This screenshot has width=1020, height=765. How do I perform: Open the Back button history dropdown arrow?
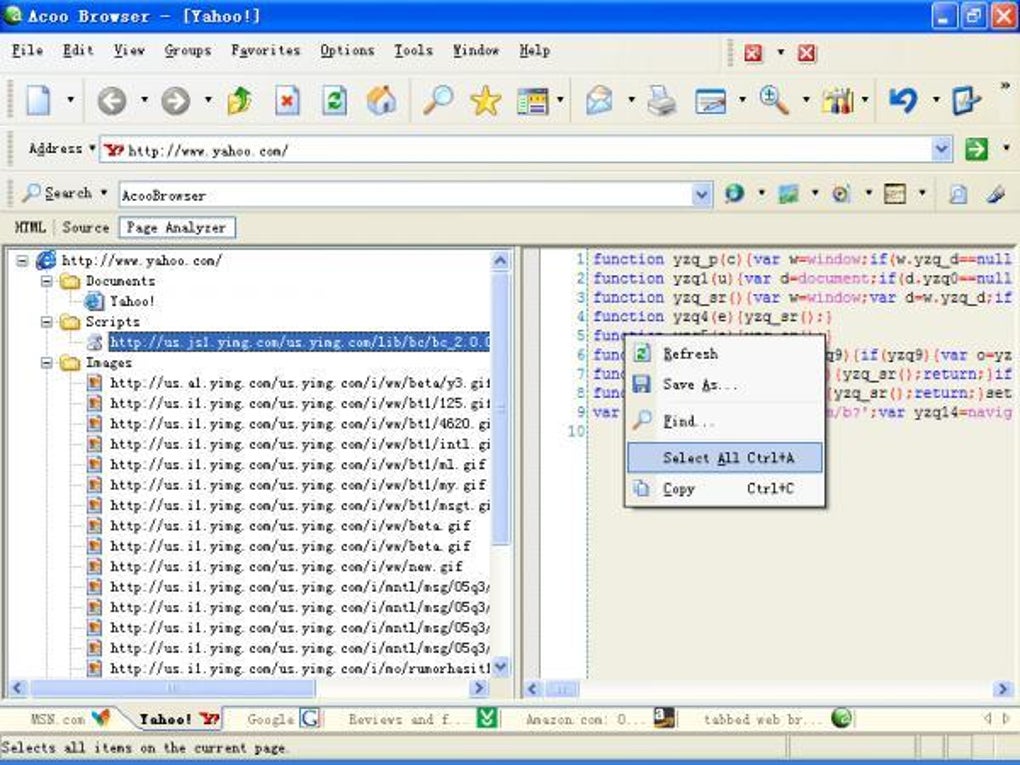144,100
